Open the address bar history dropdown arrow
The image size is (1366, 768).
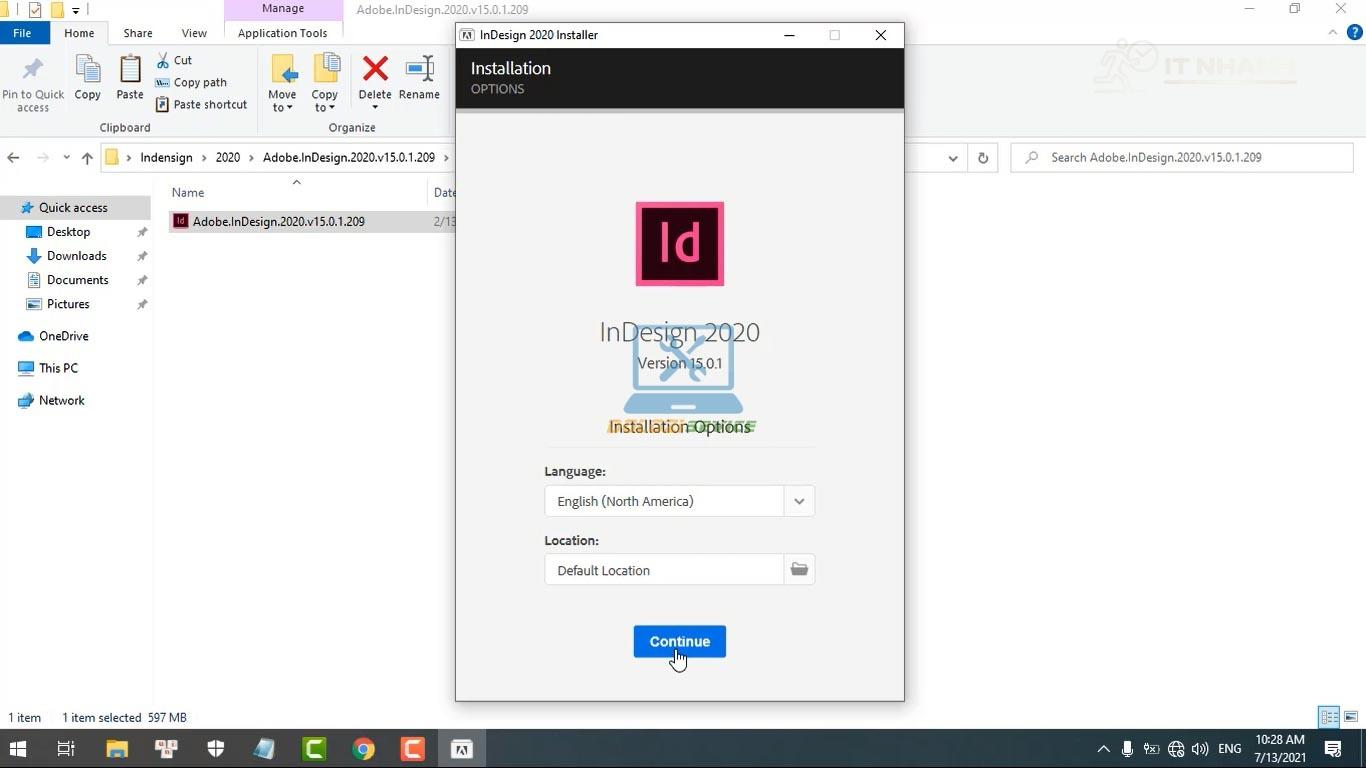point(952,157)
